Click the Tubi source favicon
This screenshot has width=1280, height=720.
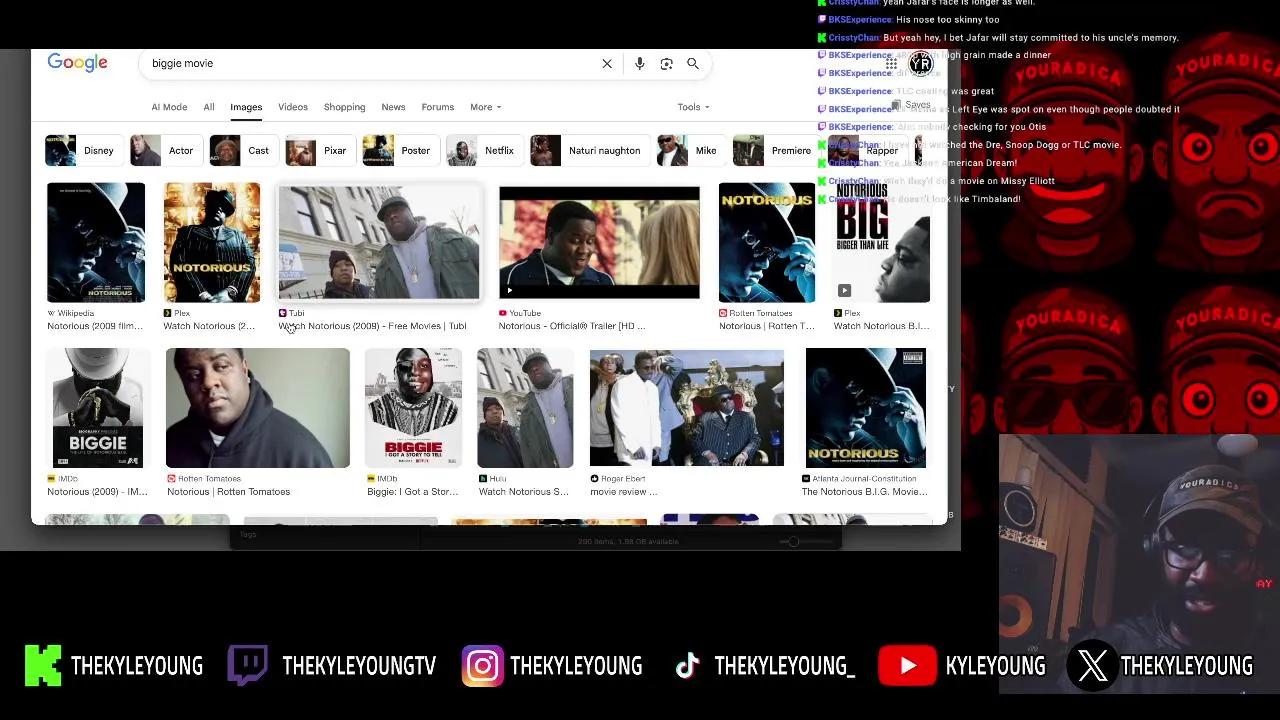click(283, 314)
